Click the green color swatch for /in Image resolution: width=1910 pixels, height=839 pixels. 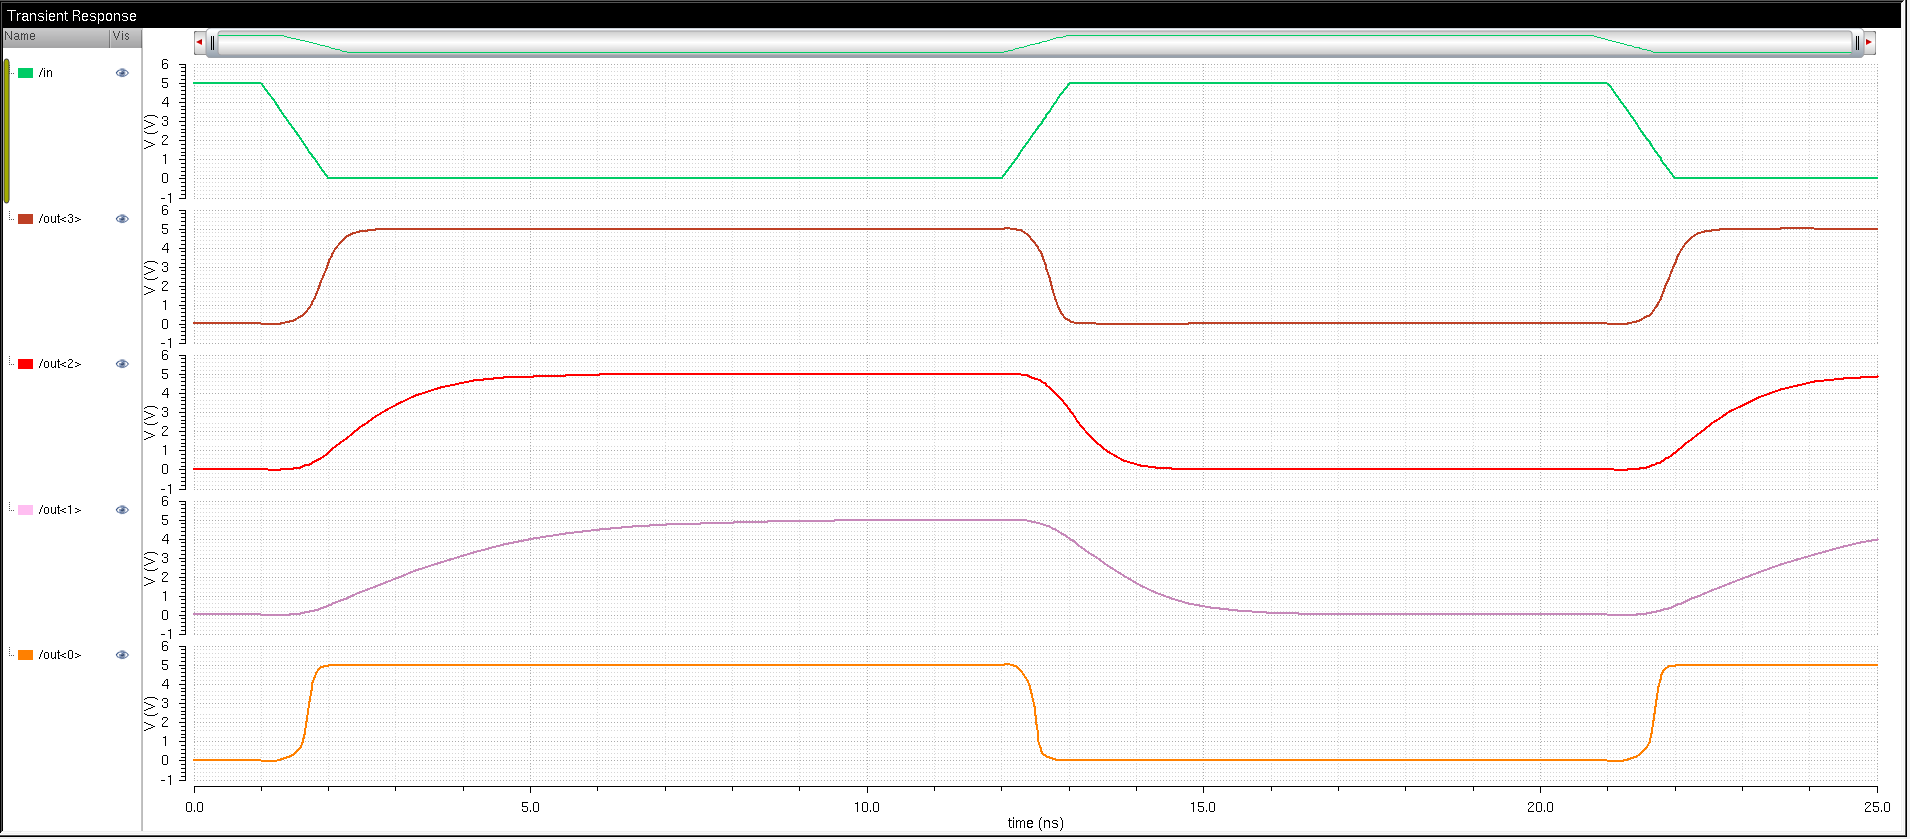click(x=25, y=73)
